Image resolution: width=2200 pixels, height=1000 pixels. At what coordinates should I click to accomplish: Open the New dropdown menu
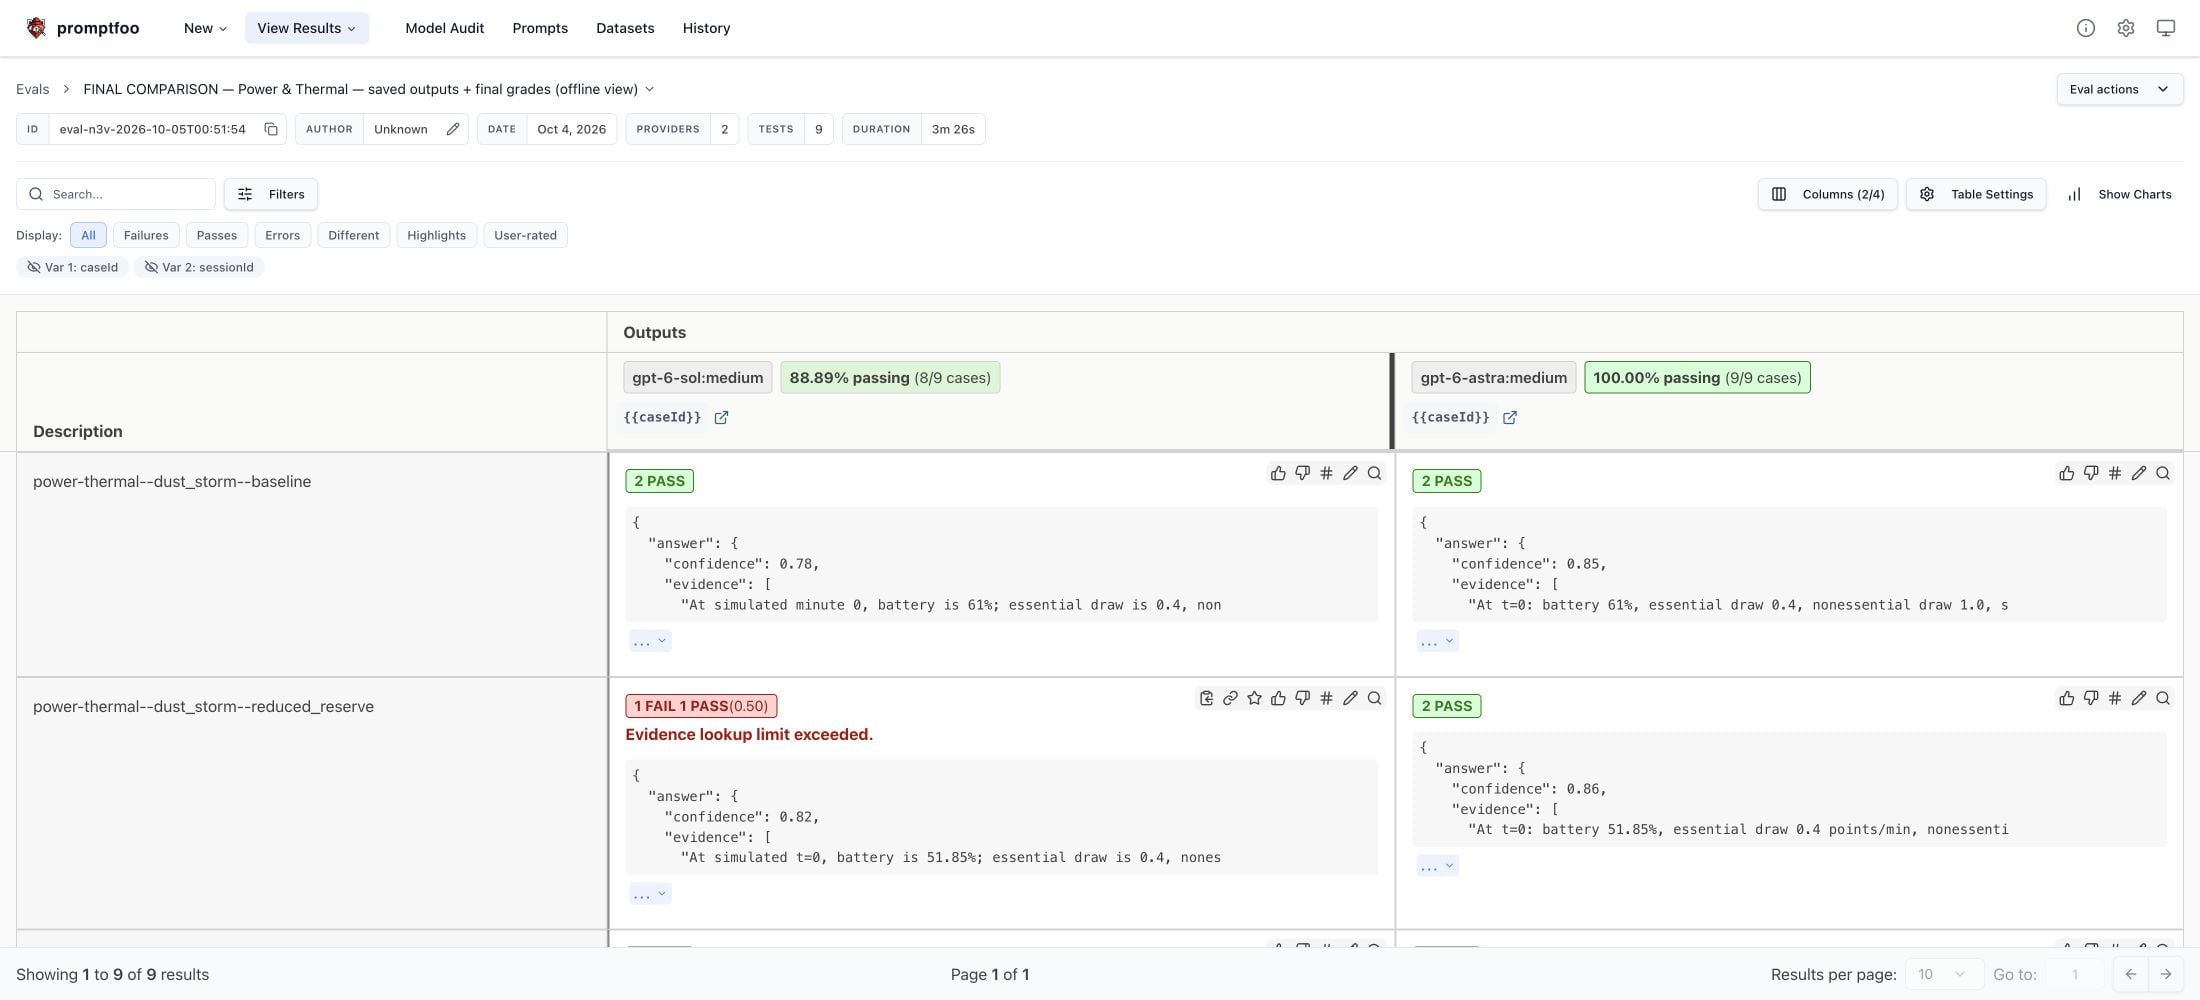[x=205, y=28]
